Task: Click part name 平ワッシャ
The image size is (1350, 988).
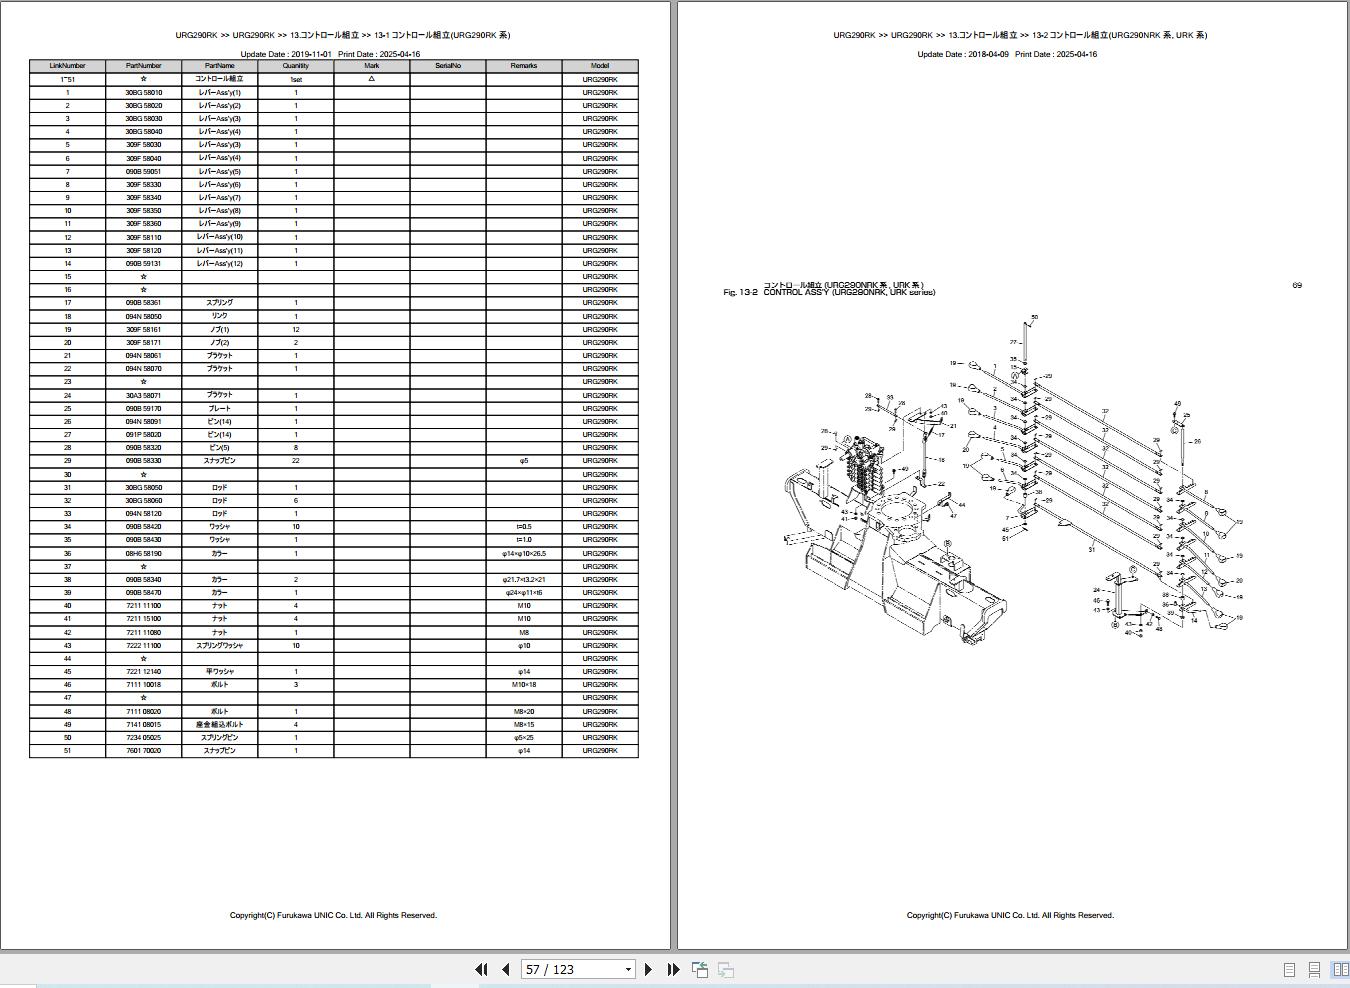Action: [219, 671]
